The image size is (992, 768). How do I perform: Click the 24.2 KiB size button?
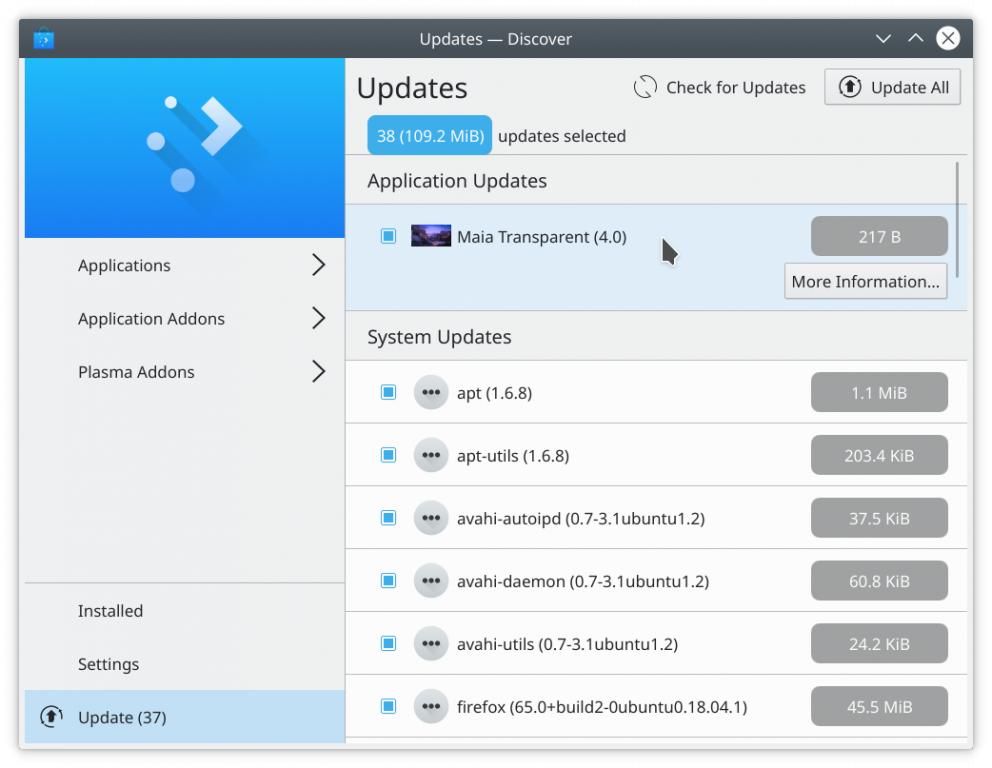(x=879, y=643)
